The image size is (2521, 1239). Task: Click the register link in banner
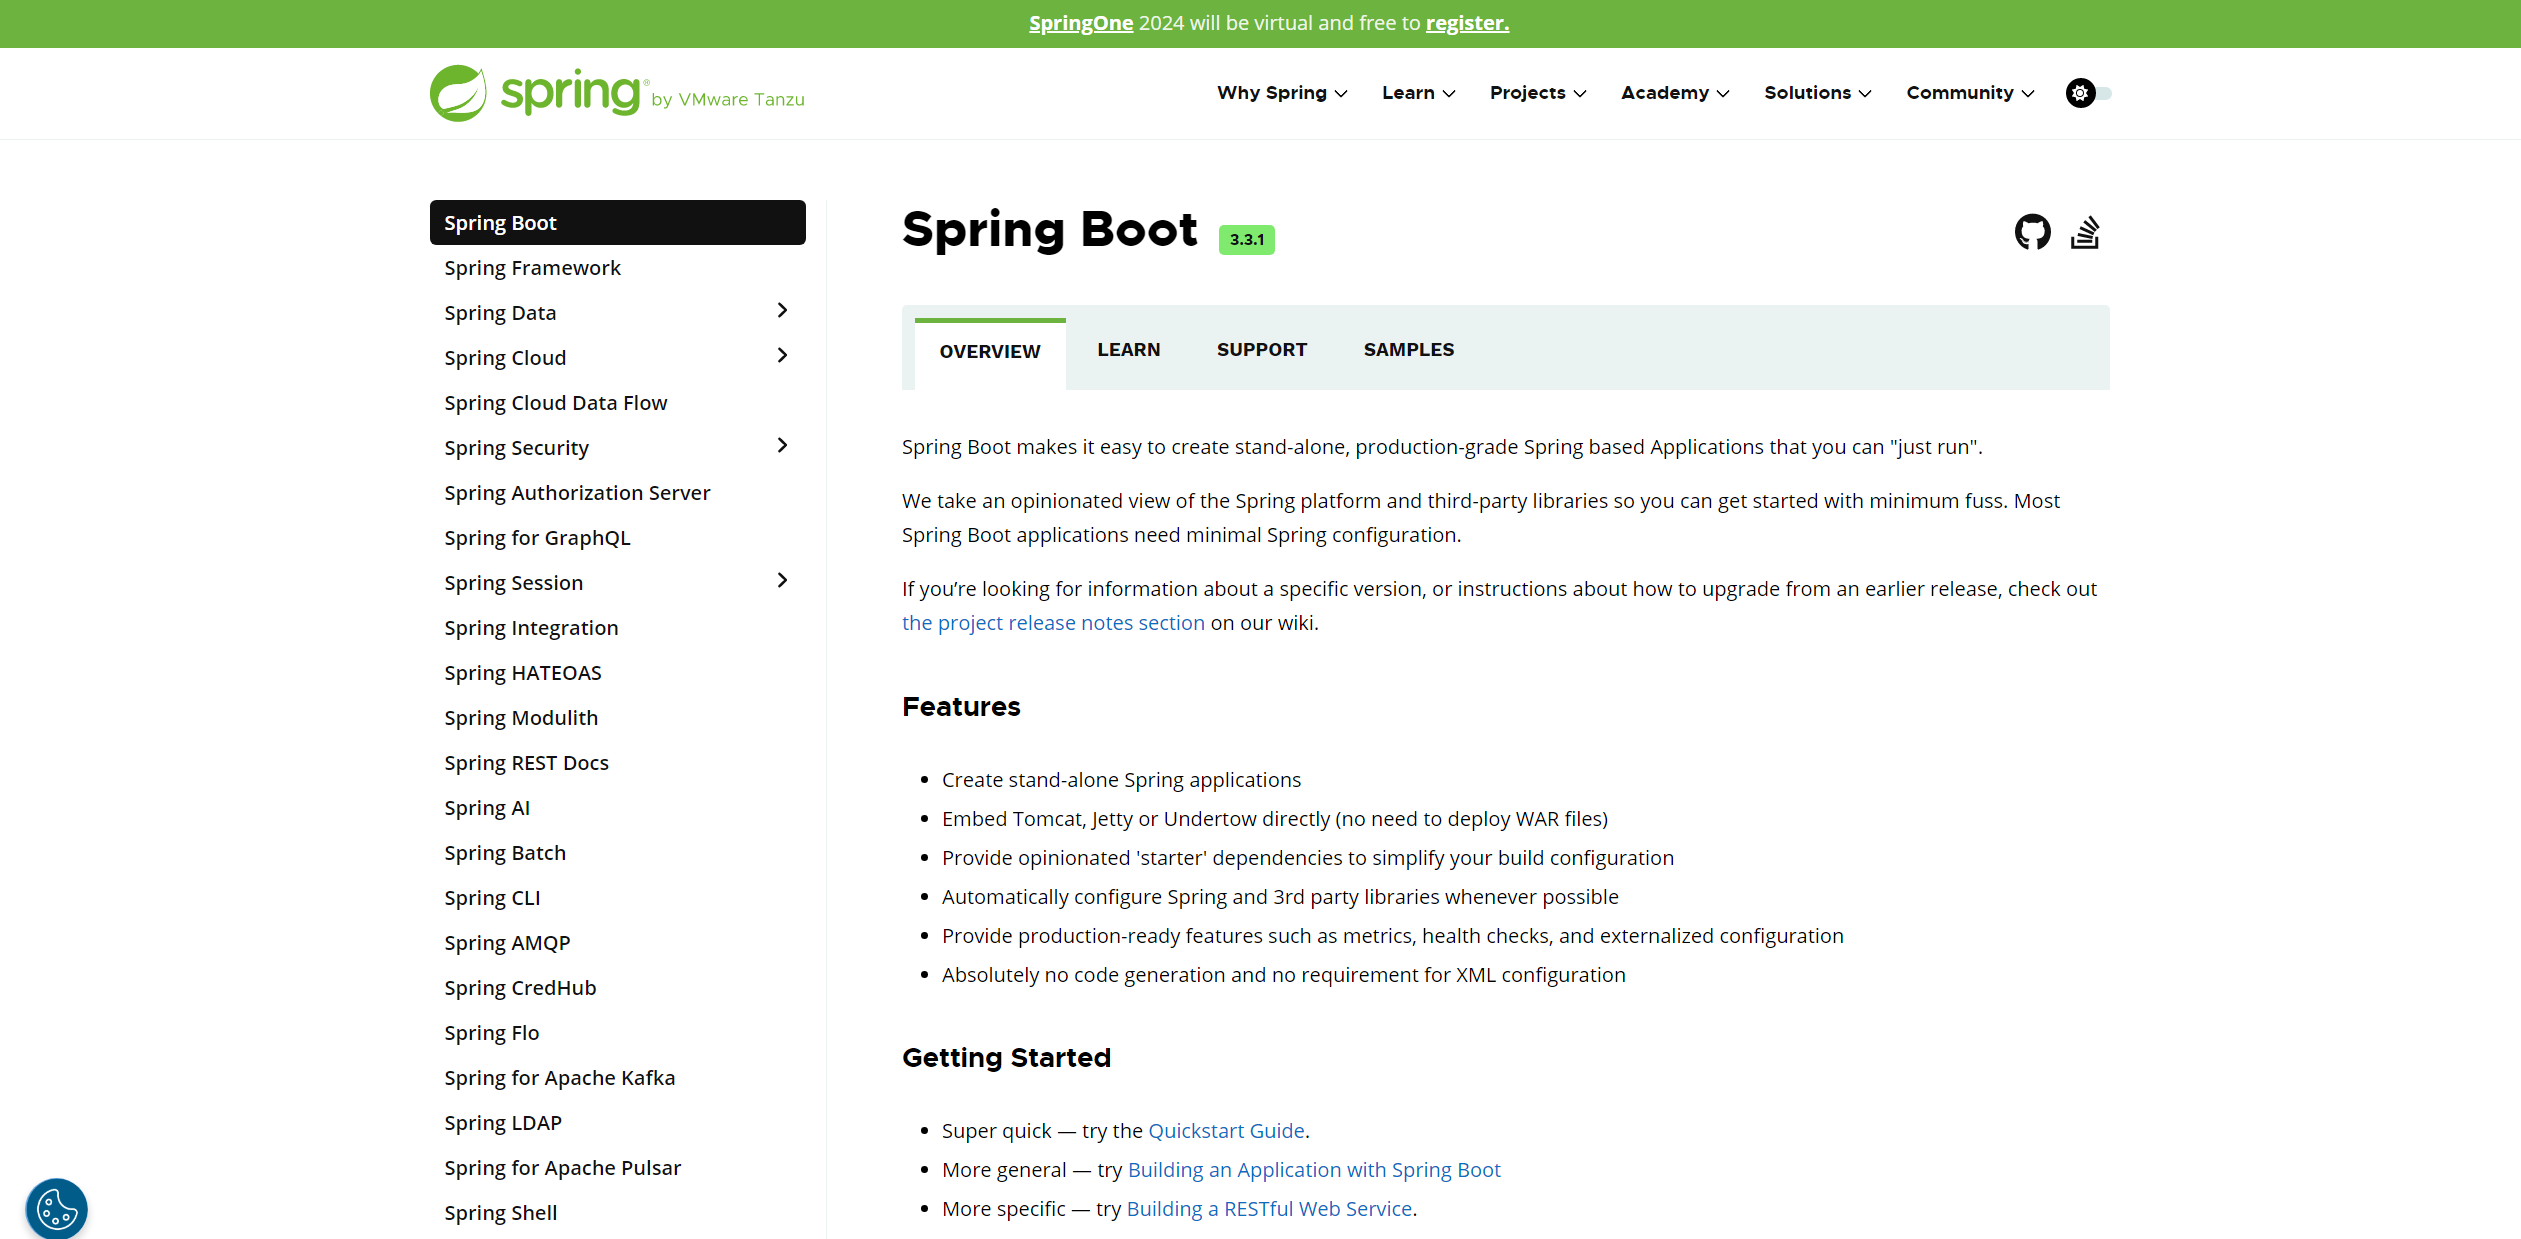click(1466, 23)
